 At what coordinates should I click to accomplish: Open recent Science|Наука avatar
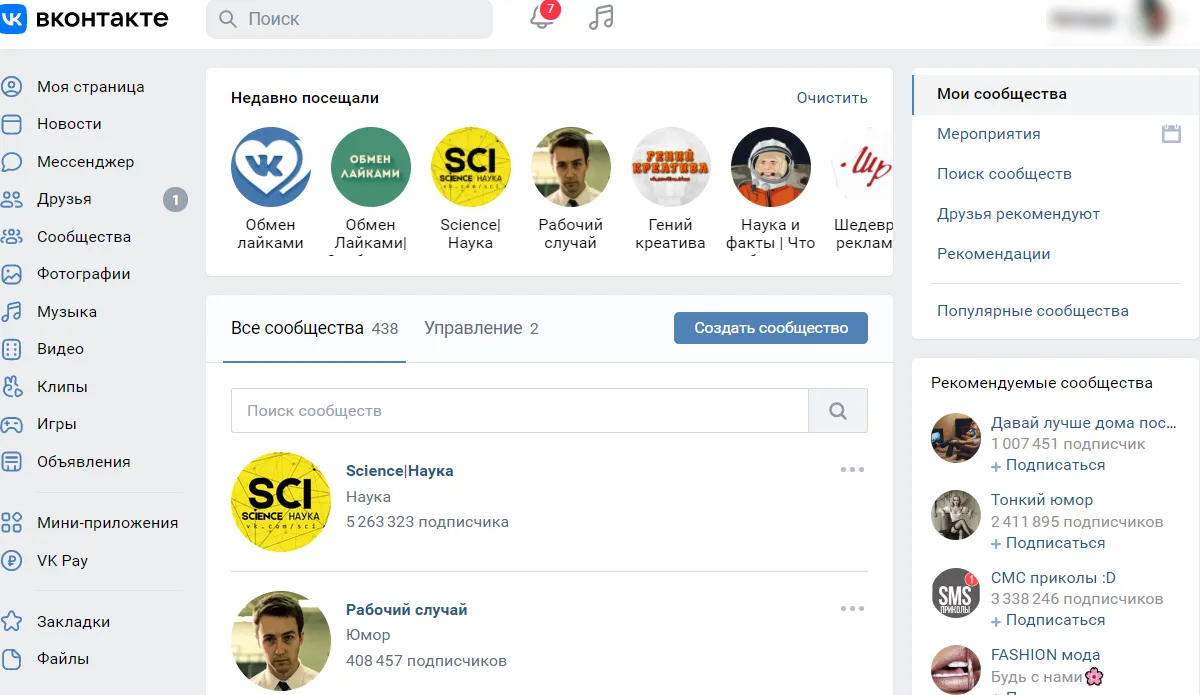[470, 167]
